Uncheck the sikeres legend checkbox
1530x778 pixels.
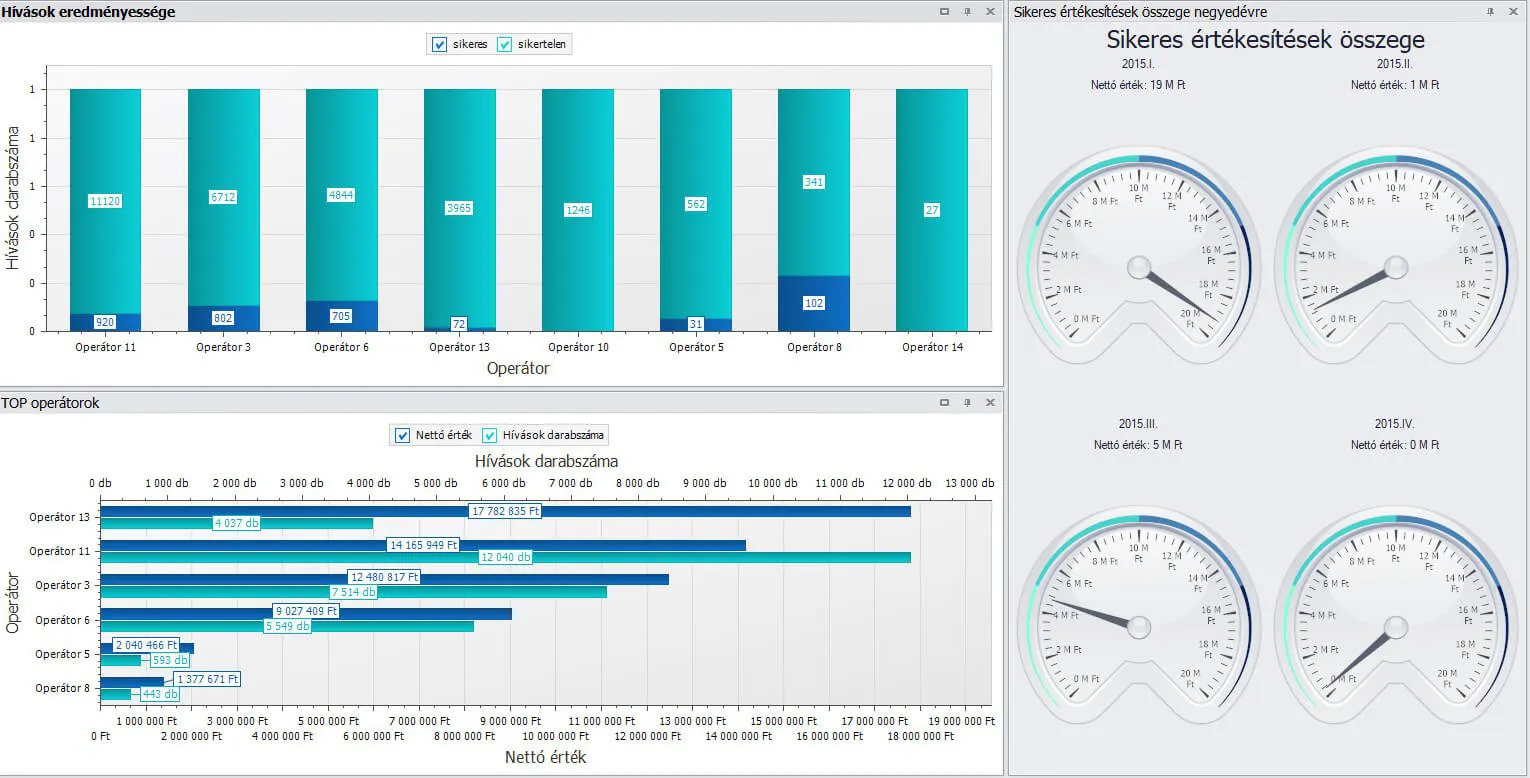click(x=439, y=44)
